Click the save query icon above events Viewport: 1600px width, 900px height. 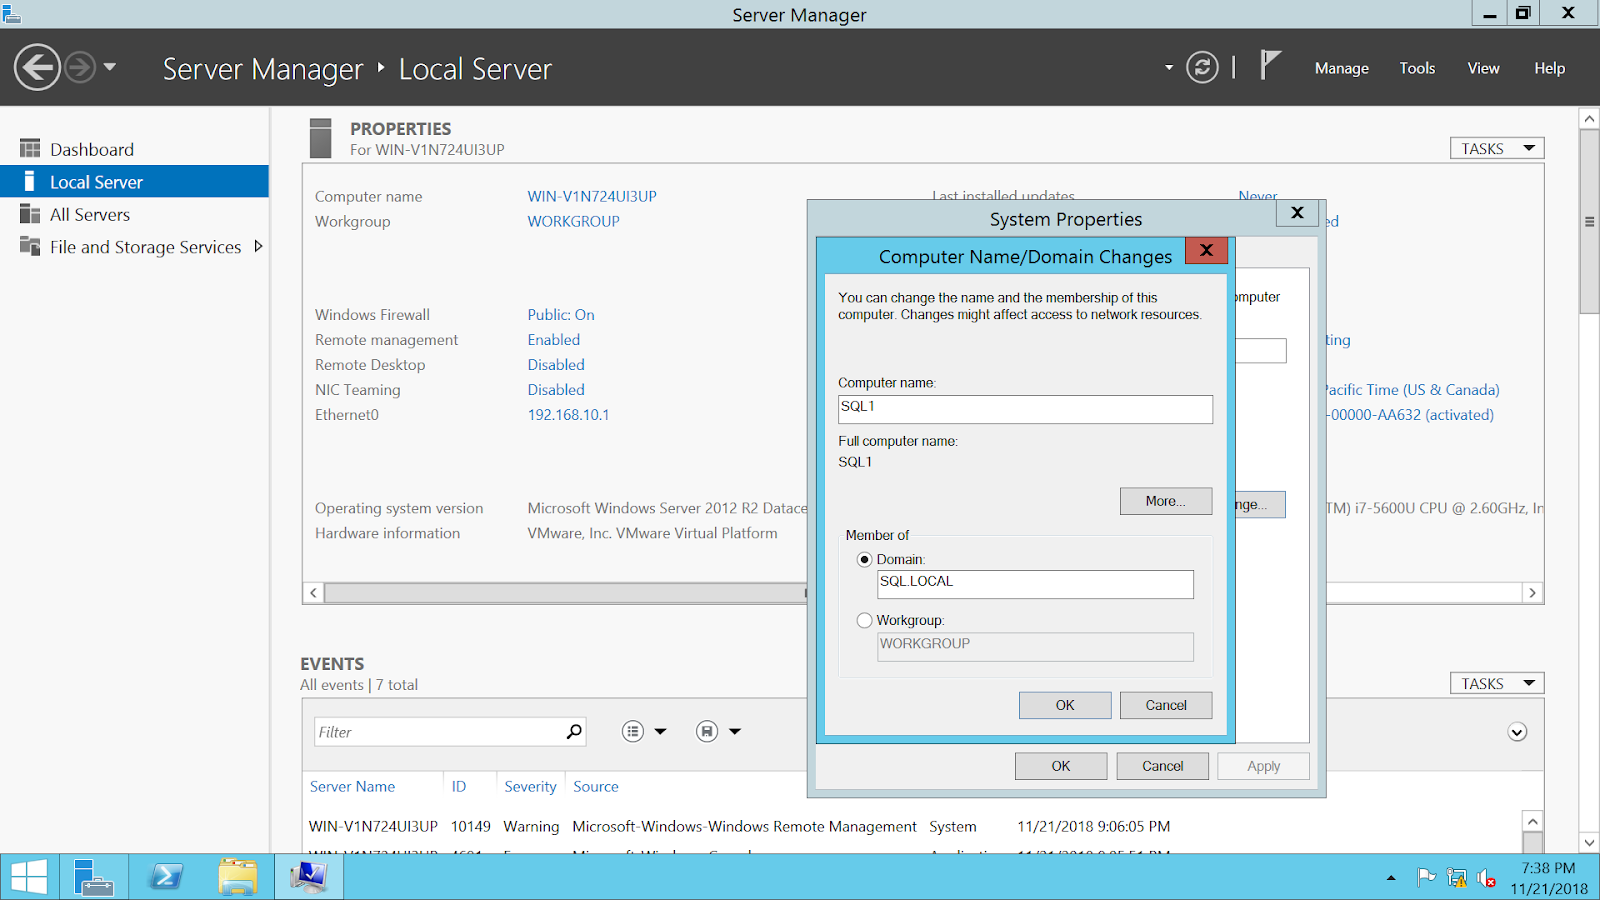pyautogui.click(x=707, y=731)
